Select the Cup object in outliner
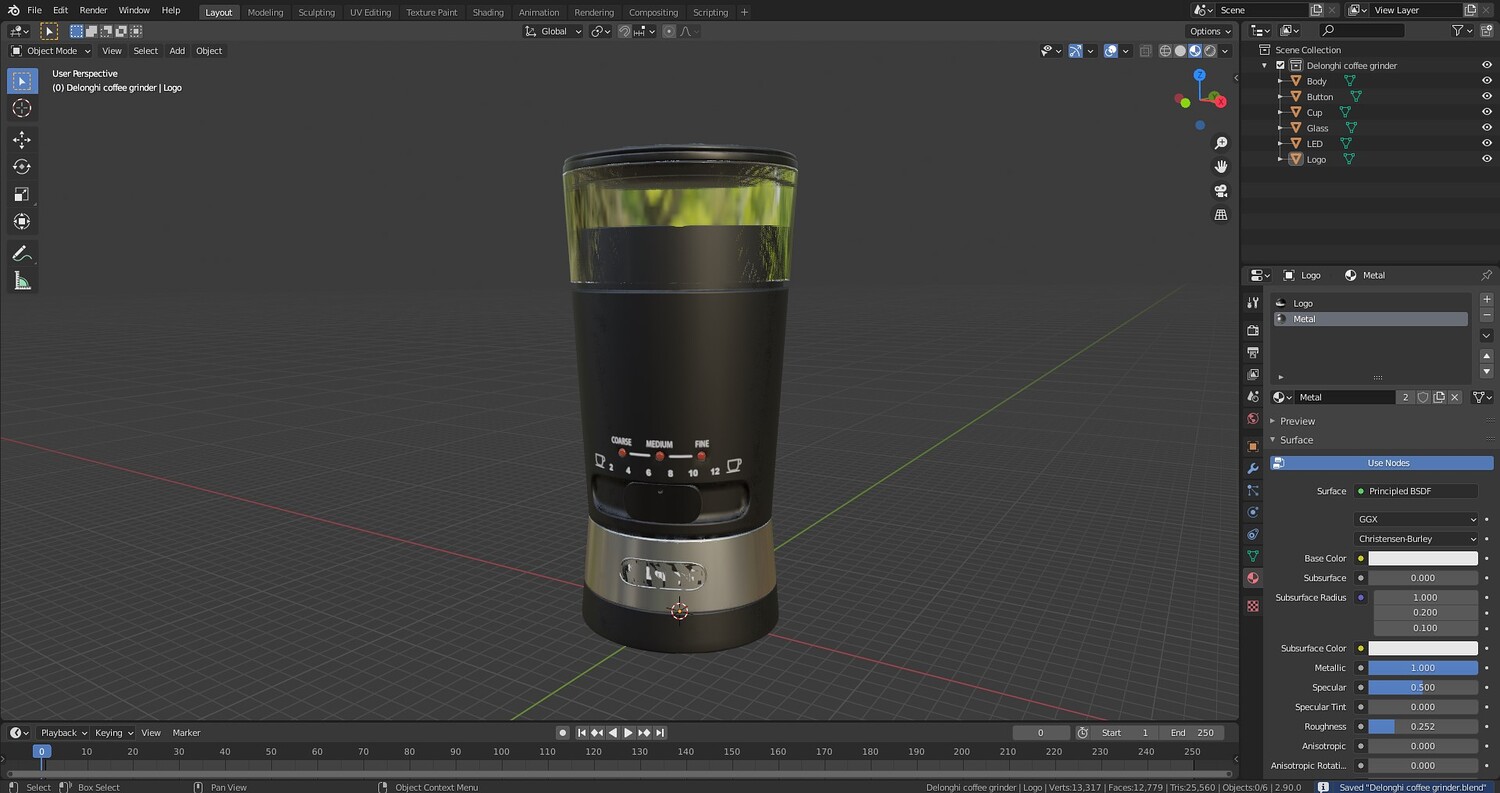Viewport: 1500px width, 793px height. 1314,113
